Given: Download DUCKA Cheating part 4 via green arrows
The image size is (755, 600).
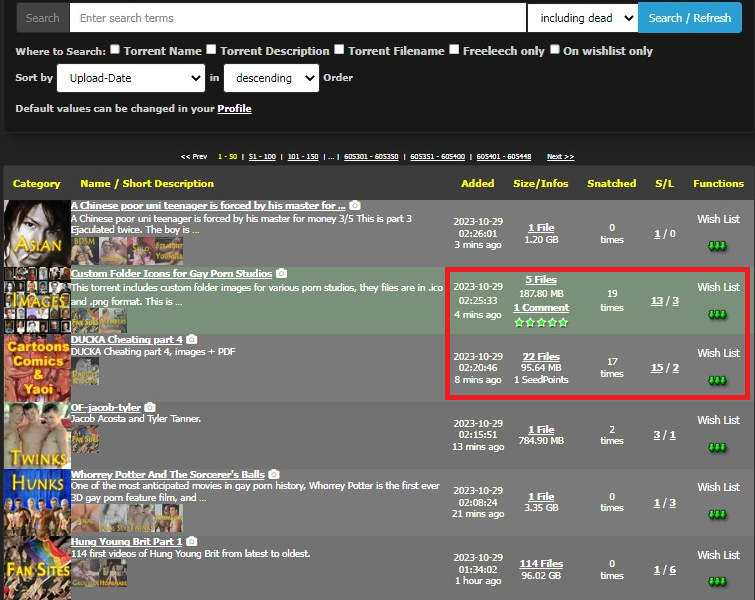Looking at the screenshot, I should coord(717,381).
